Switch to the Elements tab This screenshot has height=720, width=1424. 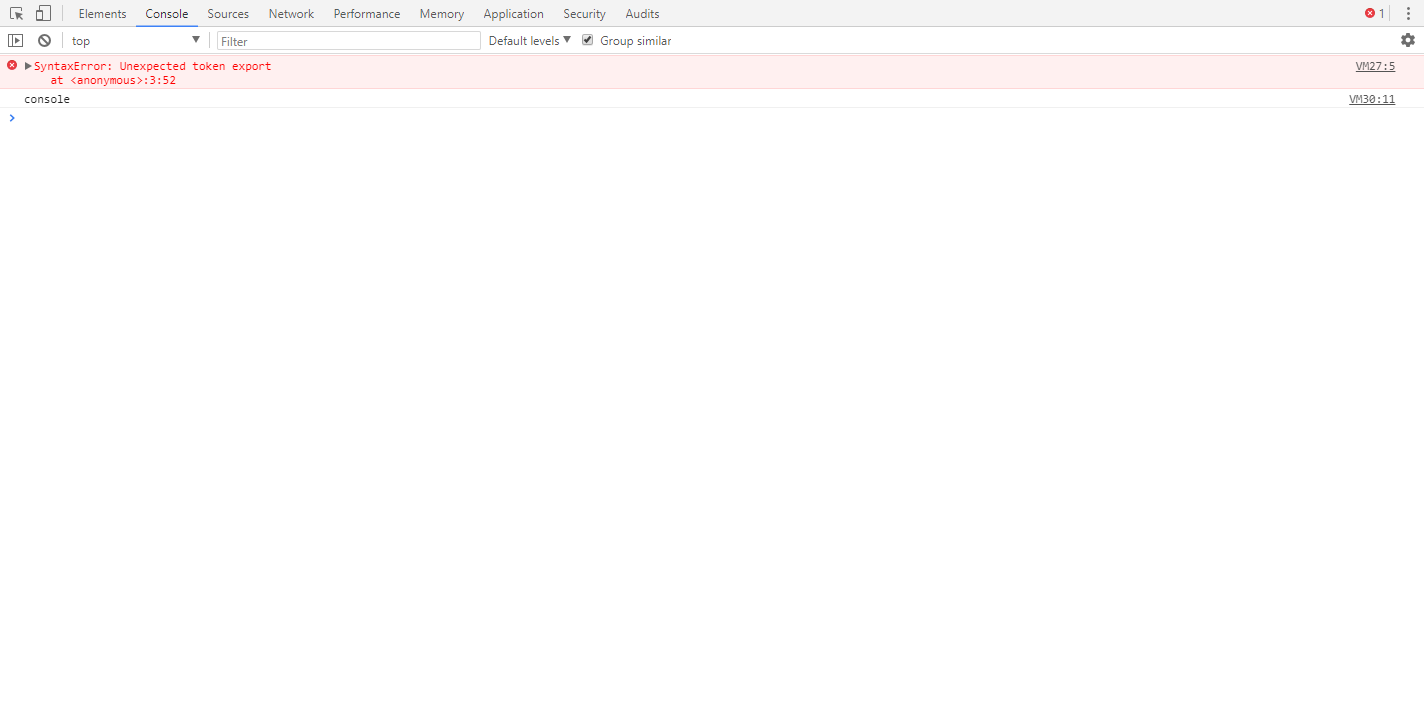(102, 13)
